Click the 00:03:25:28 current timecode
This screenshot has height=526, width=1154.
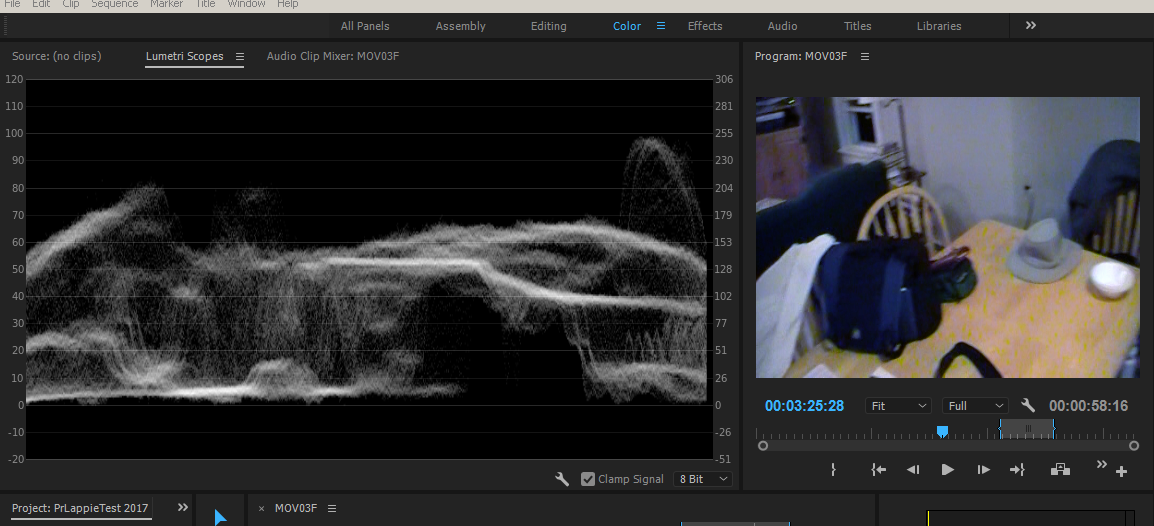[804, 406]
